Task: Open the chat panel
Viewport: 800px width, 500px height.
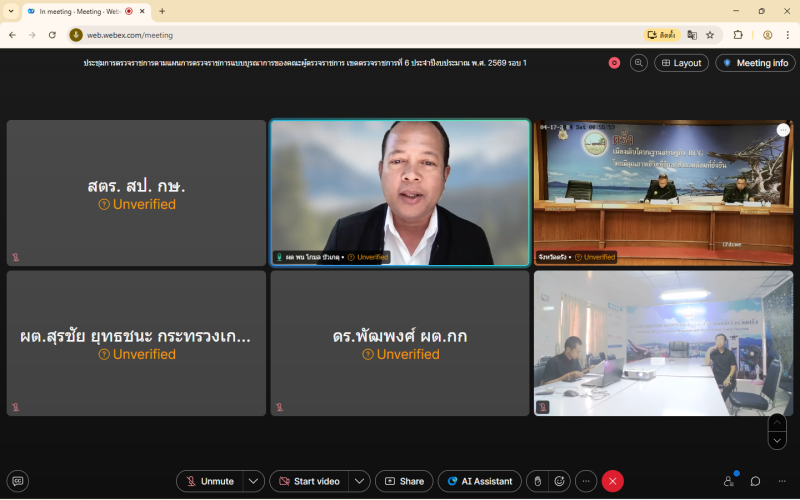Action: 755,481
